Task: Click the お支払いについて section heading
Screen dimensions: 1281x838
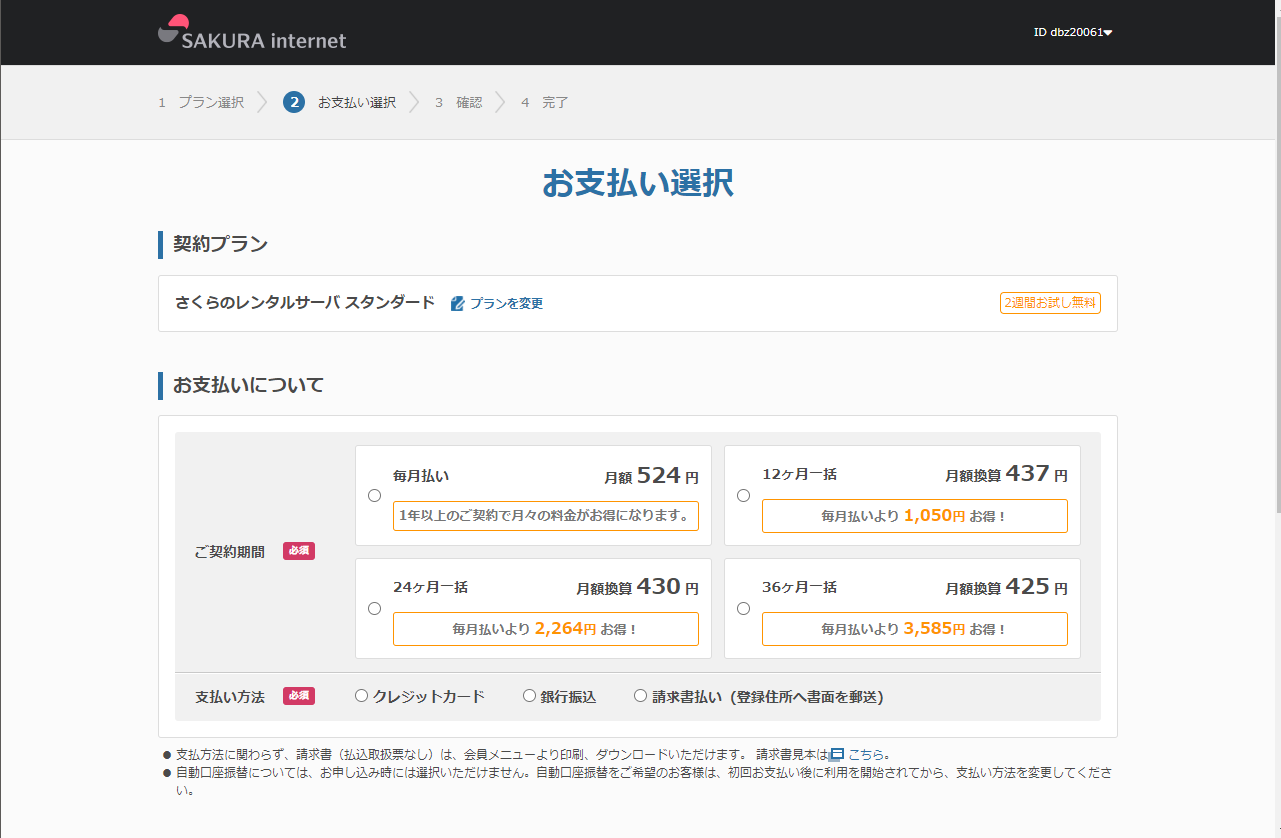Action: coord(248,385)
